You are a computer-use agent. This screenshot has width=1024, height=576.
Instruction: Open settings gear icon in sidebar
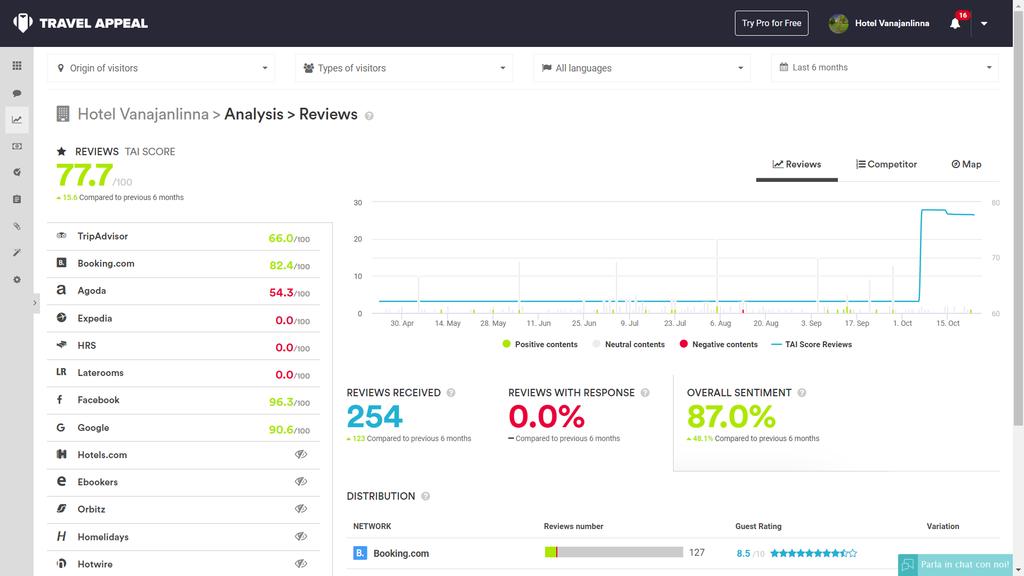click(17, 280)
